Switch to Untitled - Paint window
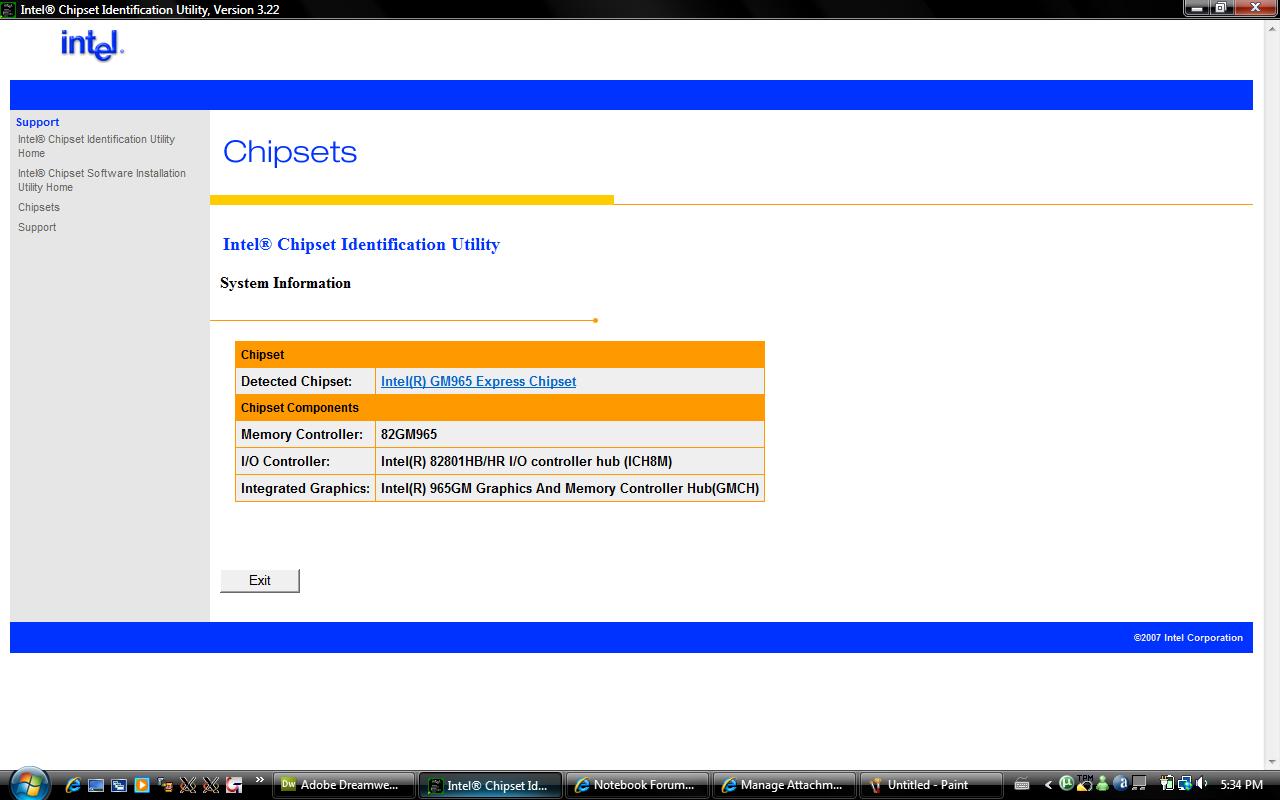 931,785
